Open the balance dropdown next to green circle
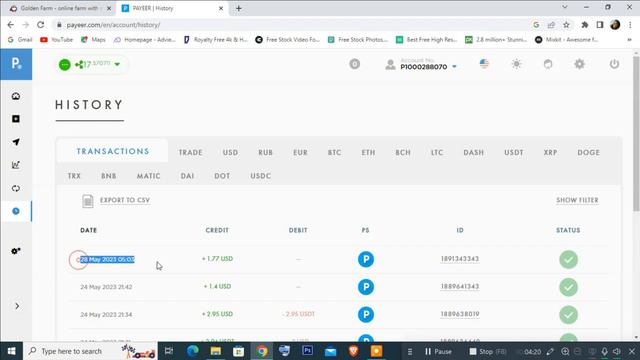The image size is (640, 360). pos(117,64)
